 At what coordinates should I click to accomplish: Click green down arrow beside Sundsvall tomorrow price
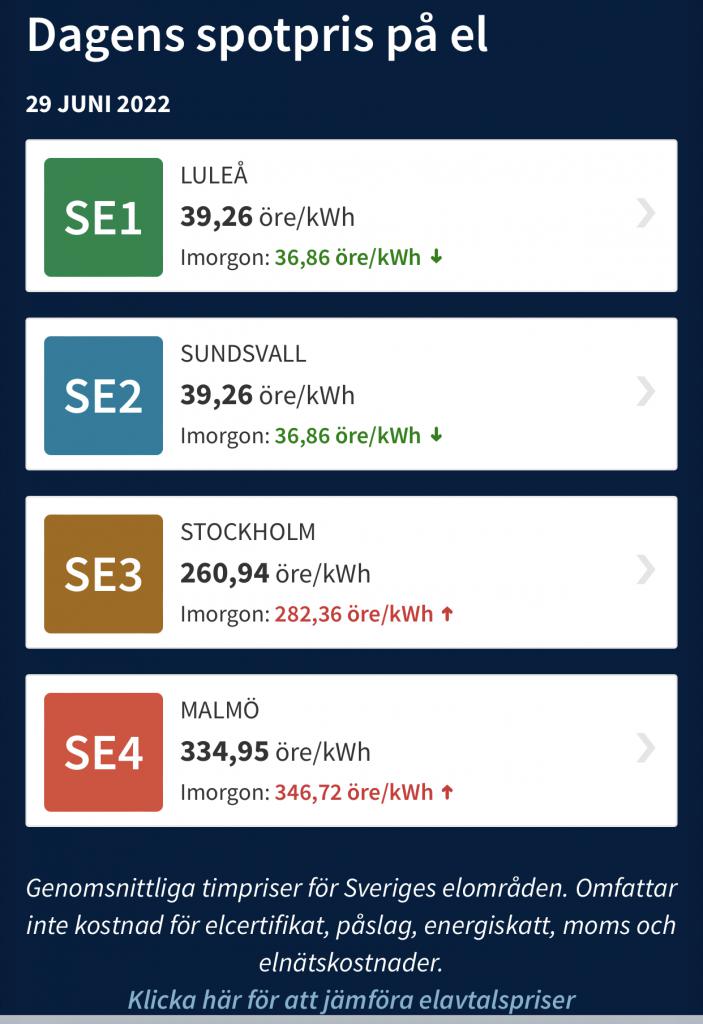pos(436,436)
